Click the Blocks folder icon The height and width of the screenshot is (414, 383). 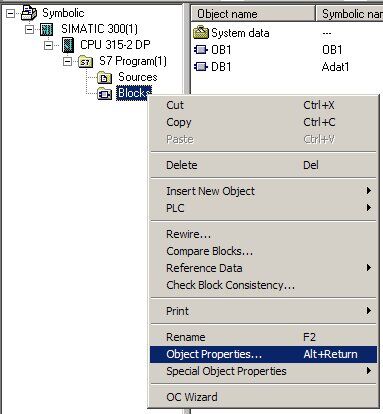pyautogui.click(x=104, y=94)
